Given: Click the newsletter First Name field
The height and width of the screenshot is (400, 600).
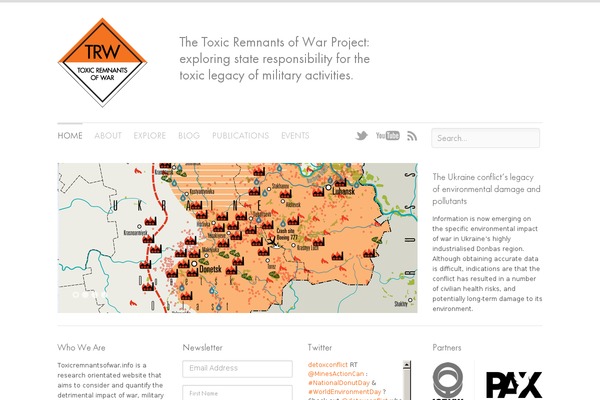Looking at the screenshot, I should [238, 393].
